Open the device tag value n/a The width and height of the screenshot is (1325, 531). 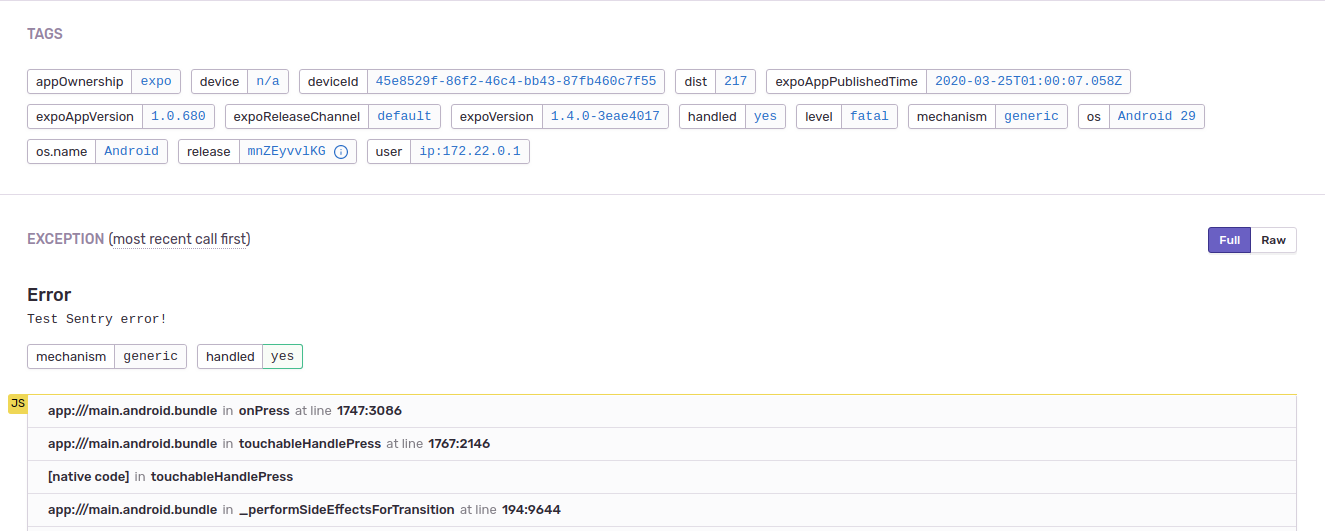click(268, 82)
